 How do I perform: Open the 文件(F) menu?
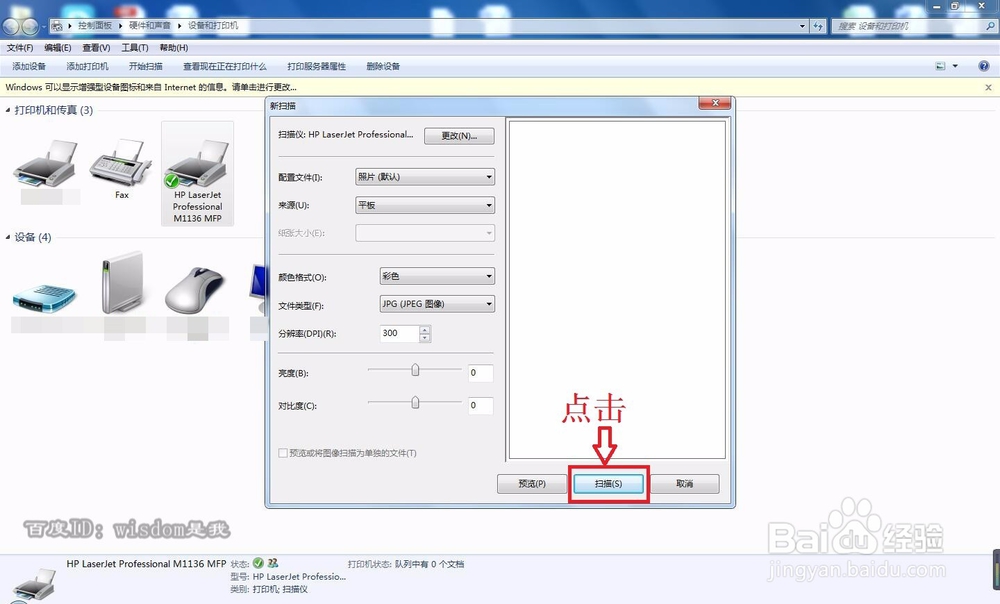click(20, 48)
